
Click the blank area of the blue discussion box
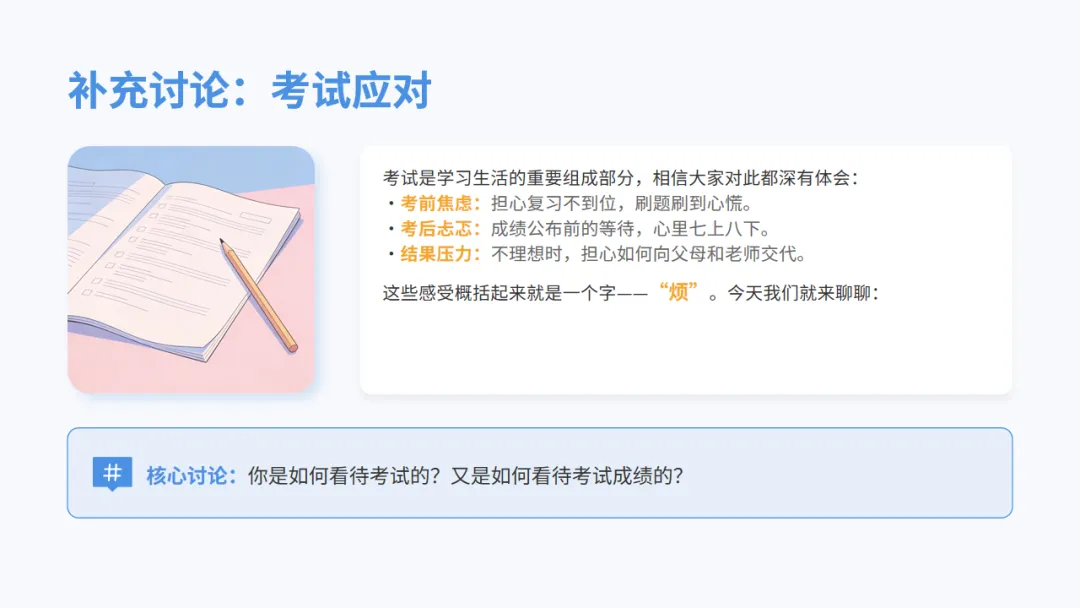tap(847, 474)
